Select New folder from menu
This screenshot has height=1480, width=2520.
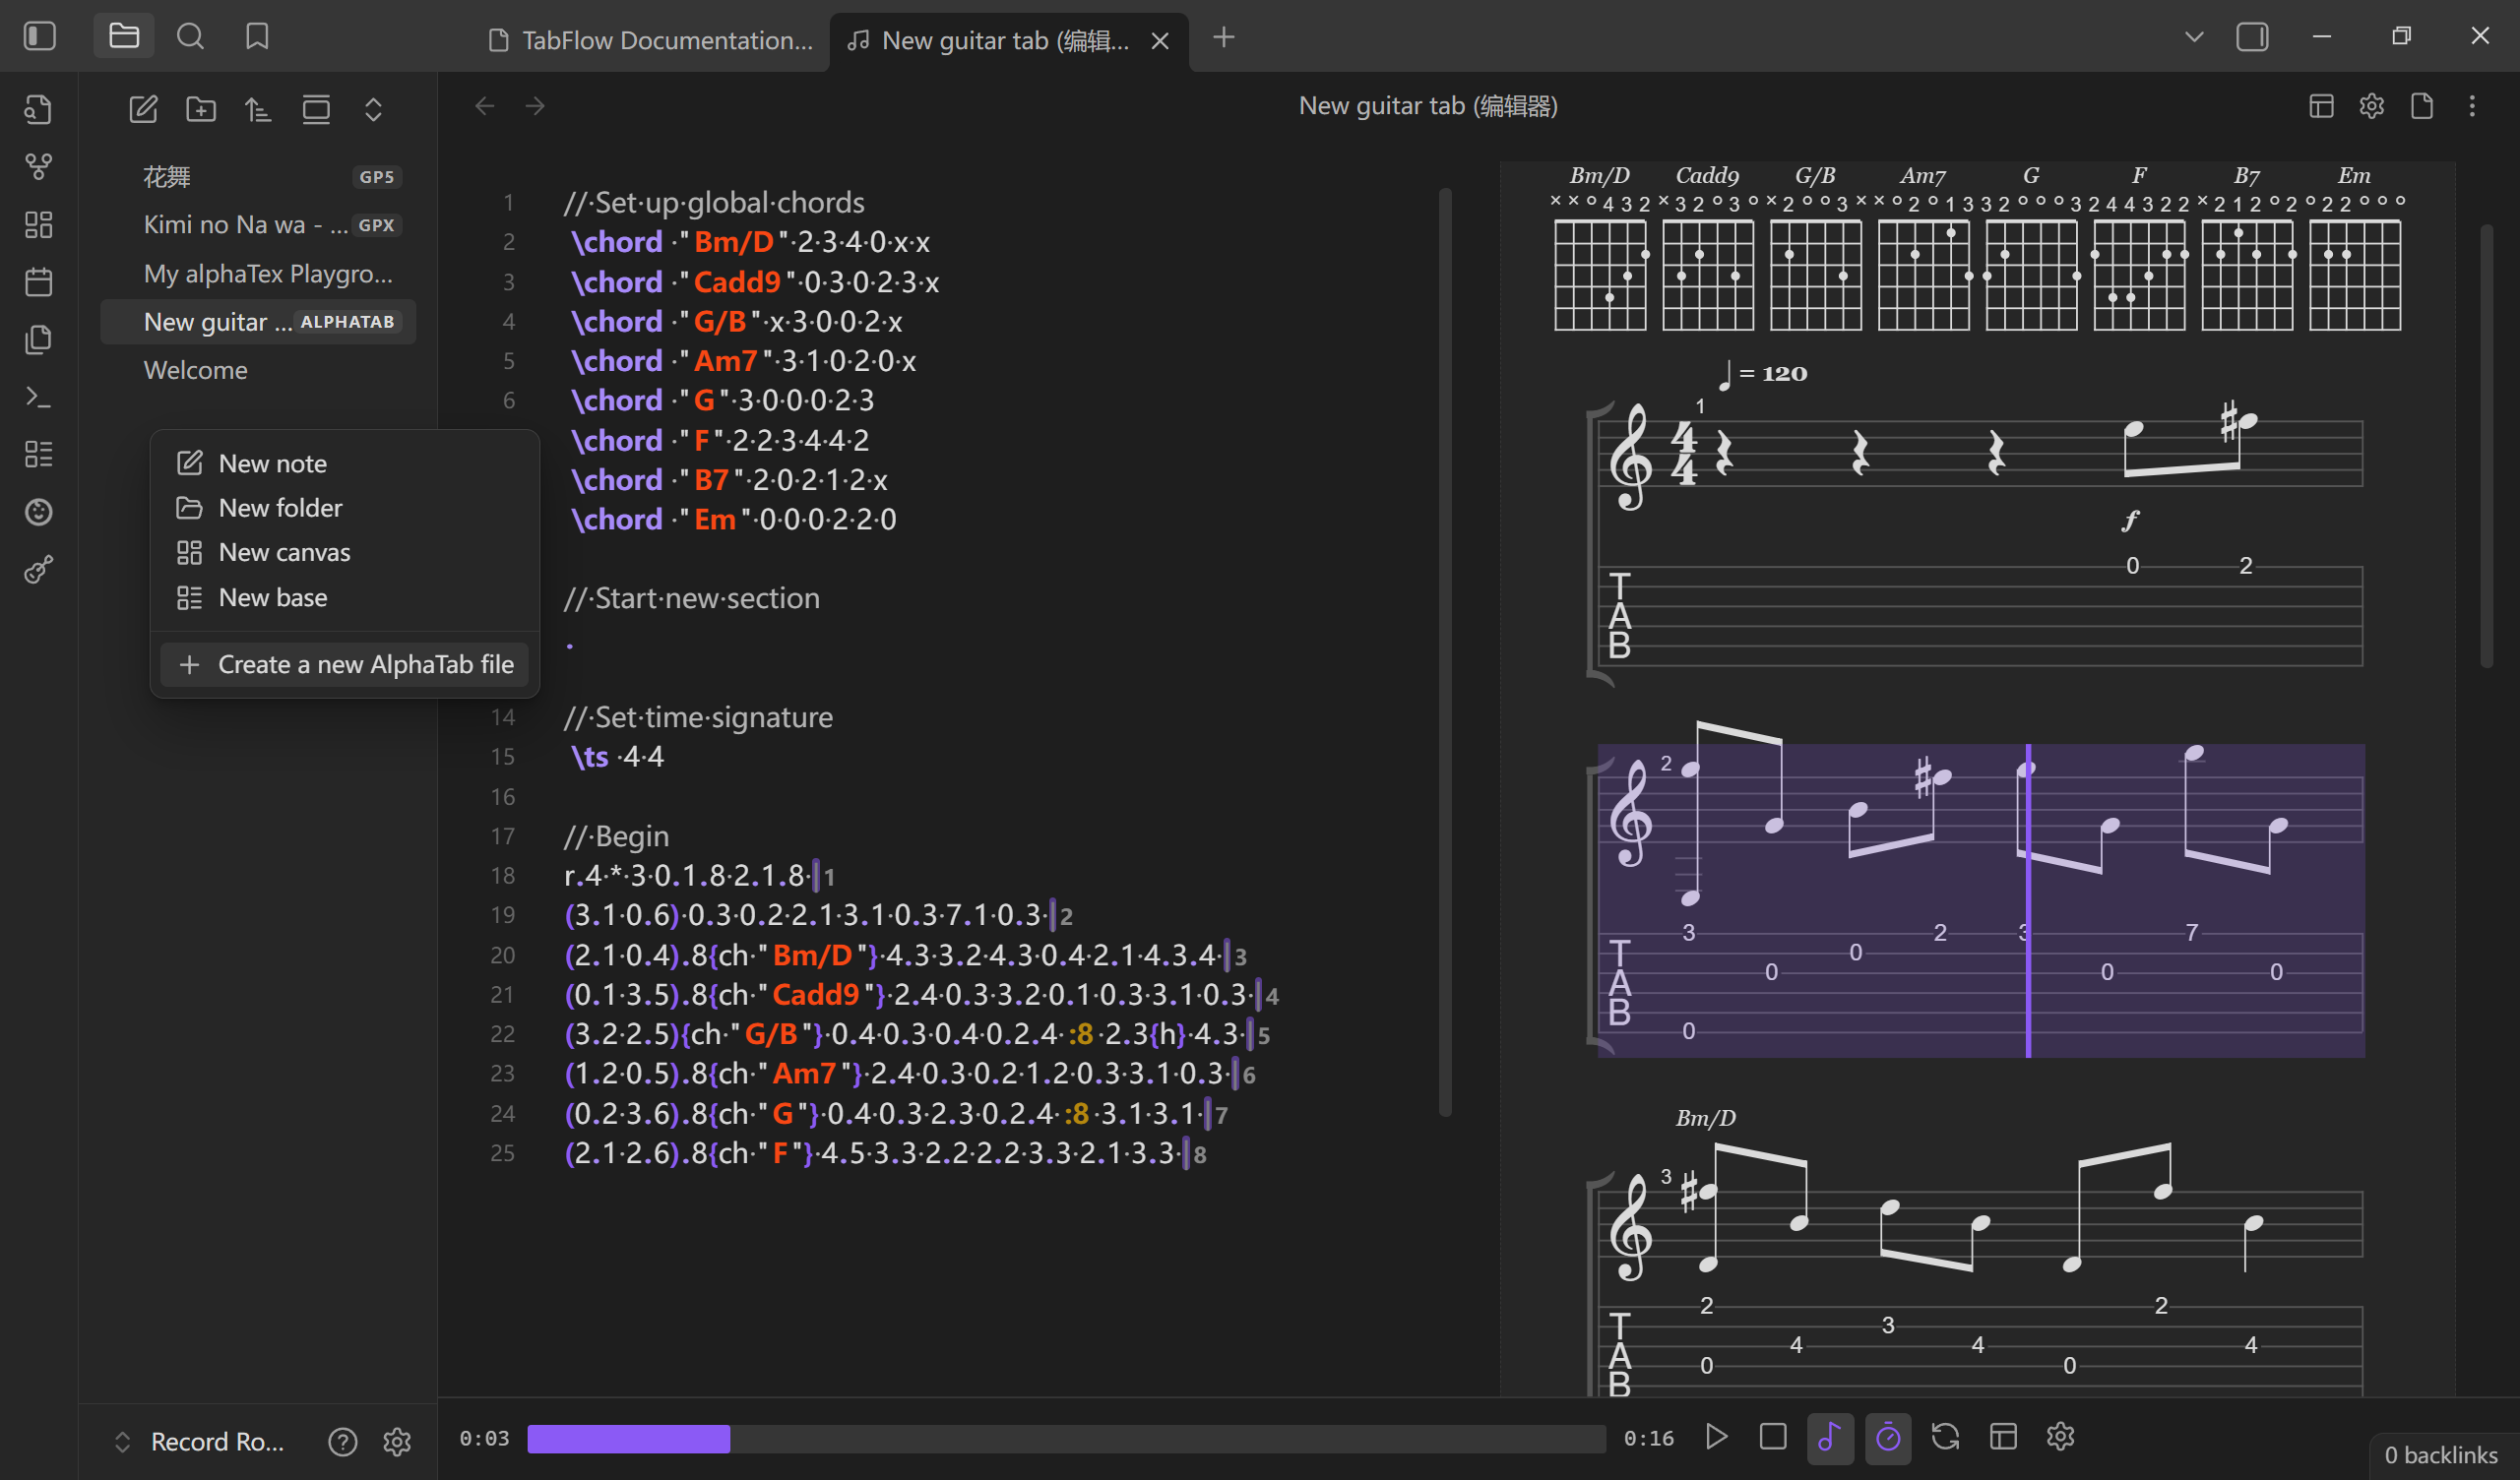(345, 508)
